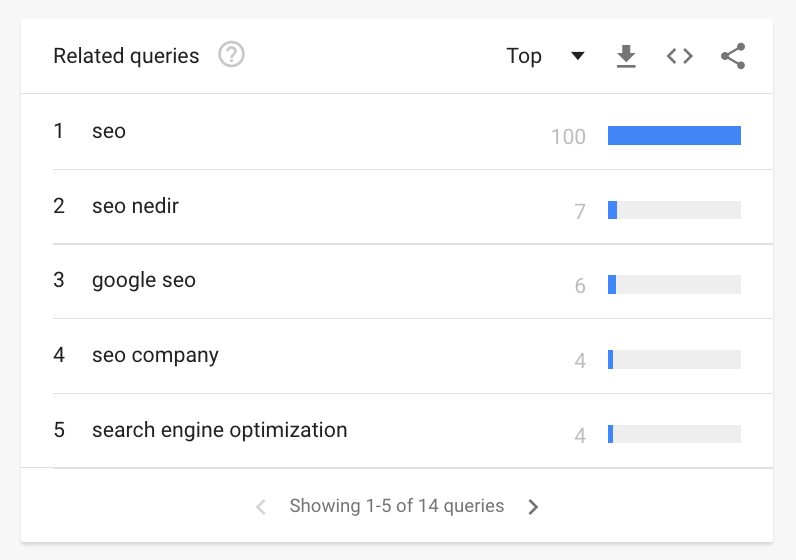Click the full blue bar for seo
This screenshot has width=796, height=560.
point(674,136)
